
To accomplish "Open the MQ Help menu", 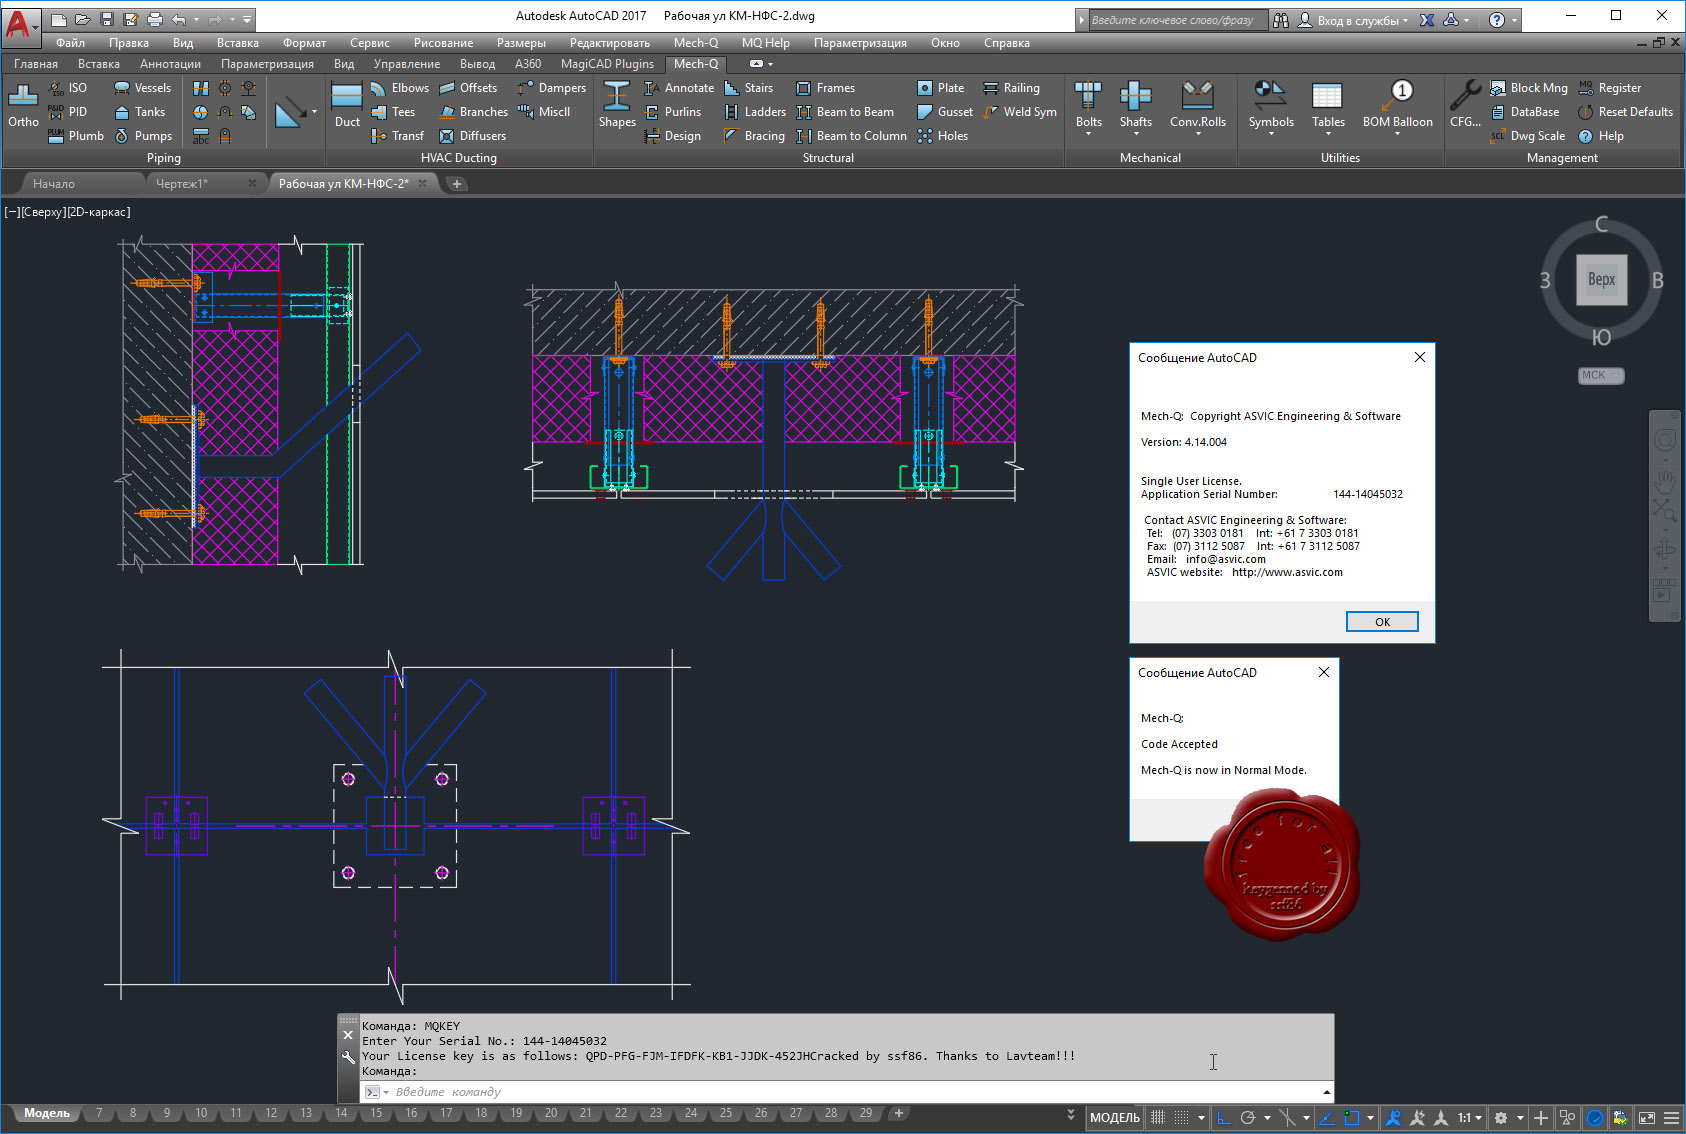I will click(x=765, y=43).
